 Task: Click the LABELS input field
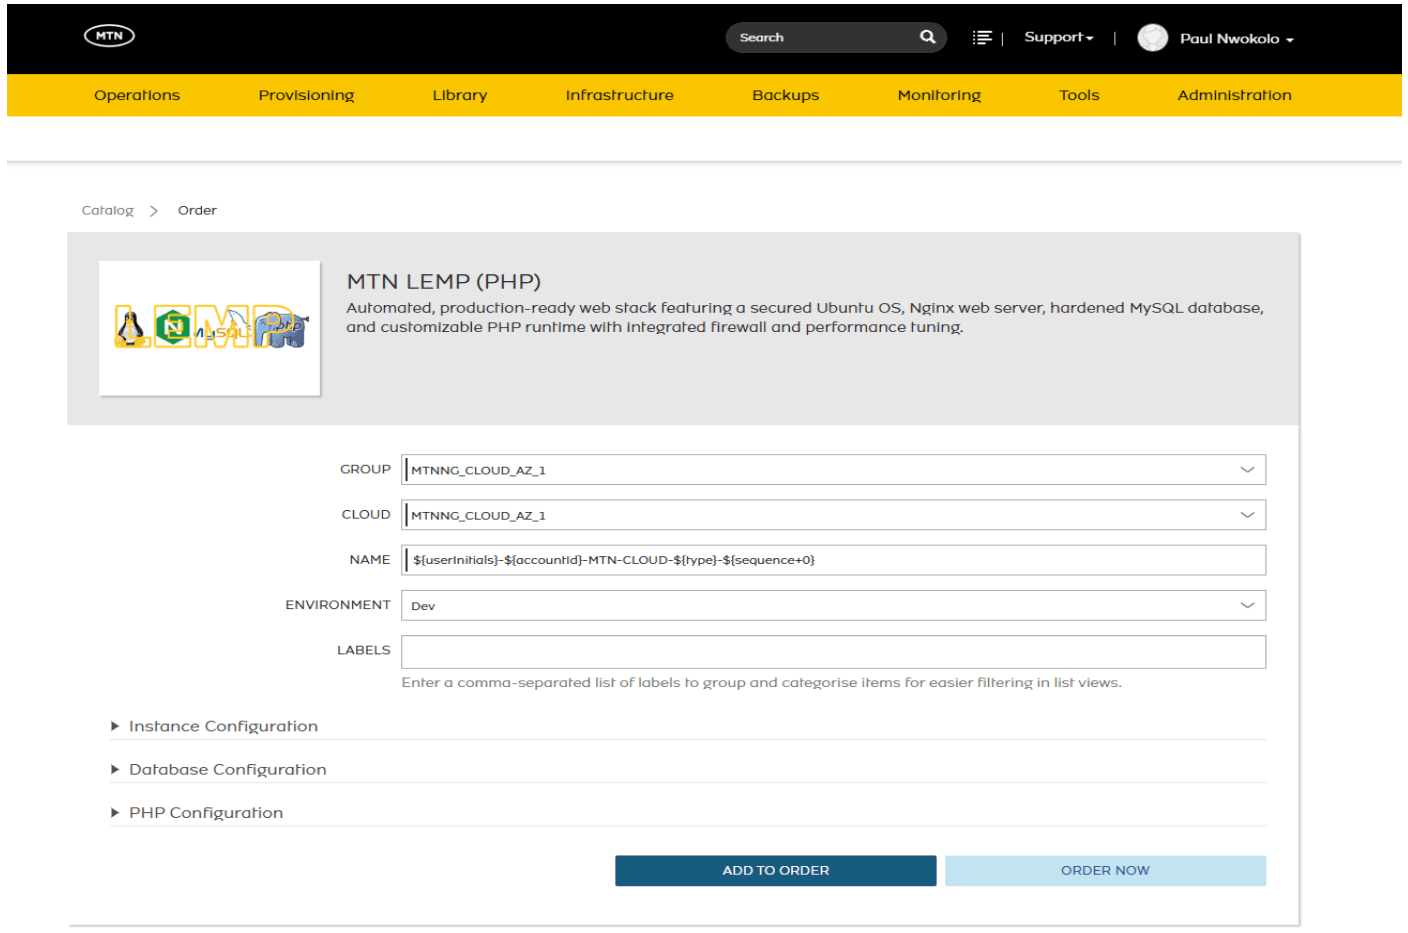pos(833,651)
